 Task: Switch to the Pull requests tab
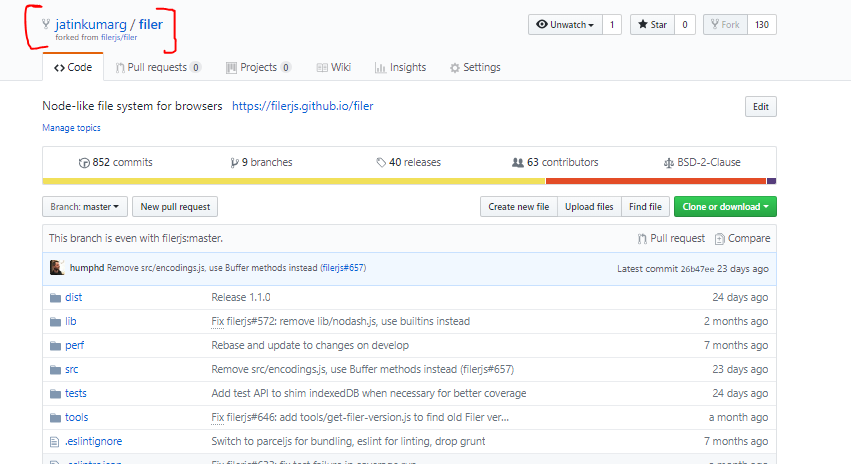pos(158,68)
